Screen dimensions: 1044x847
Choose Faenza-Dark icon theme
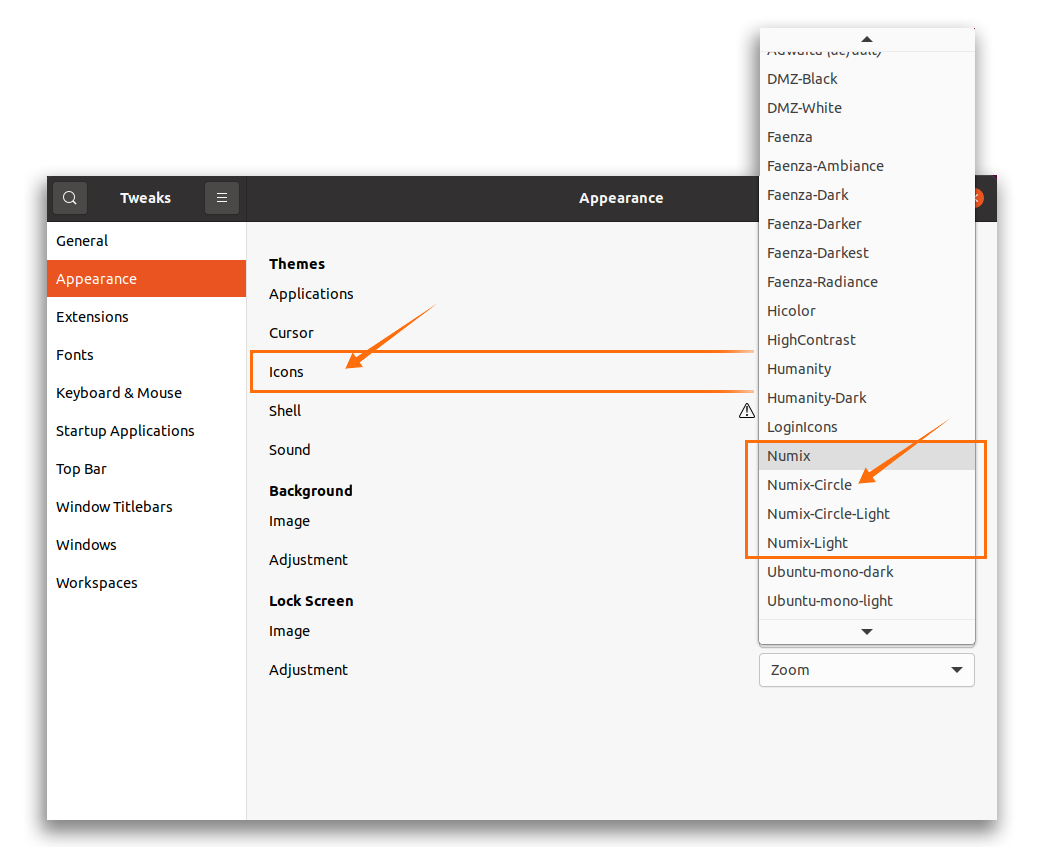point(807,195)
